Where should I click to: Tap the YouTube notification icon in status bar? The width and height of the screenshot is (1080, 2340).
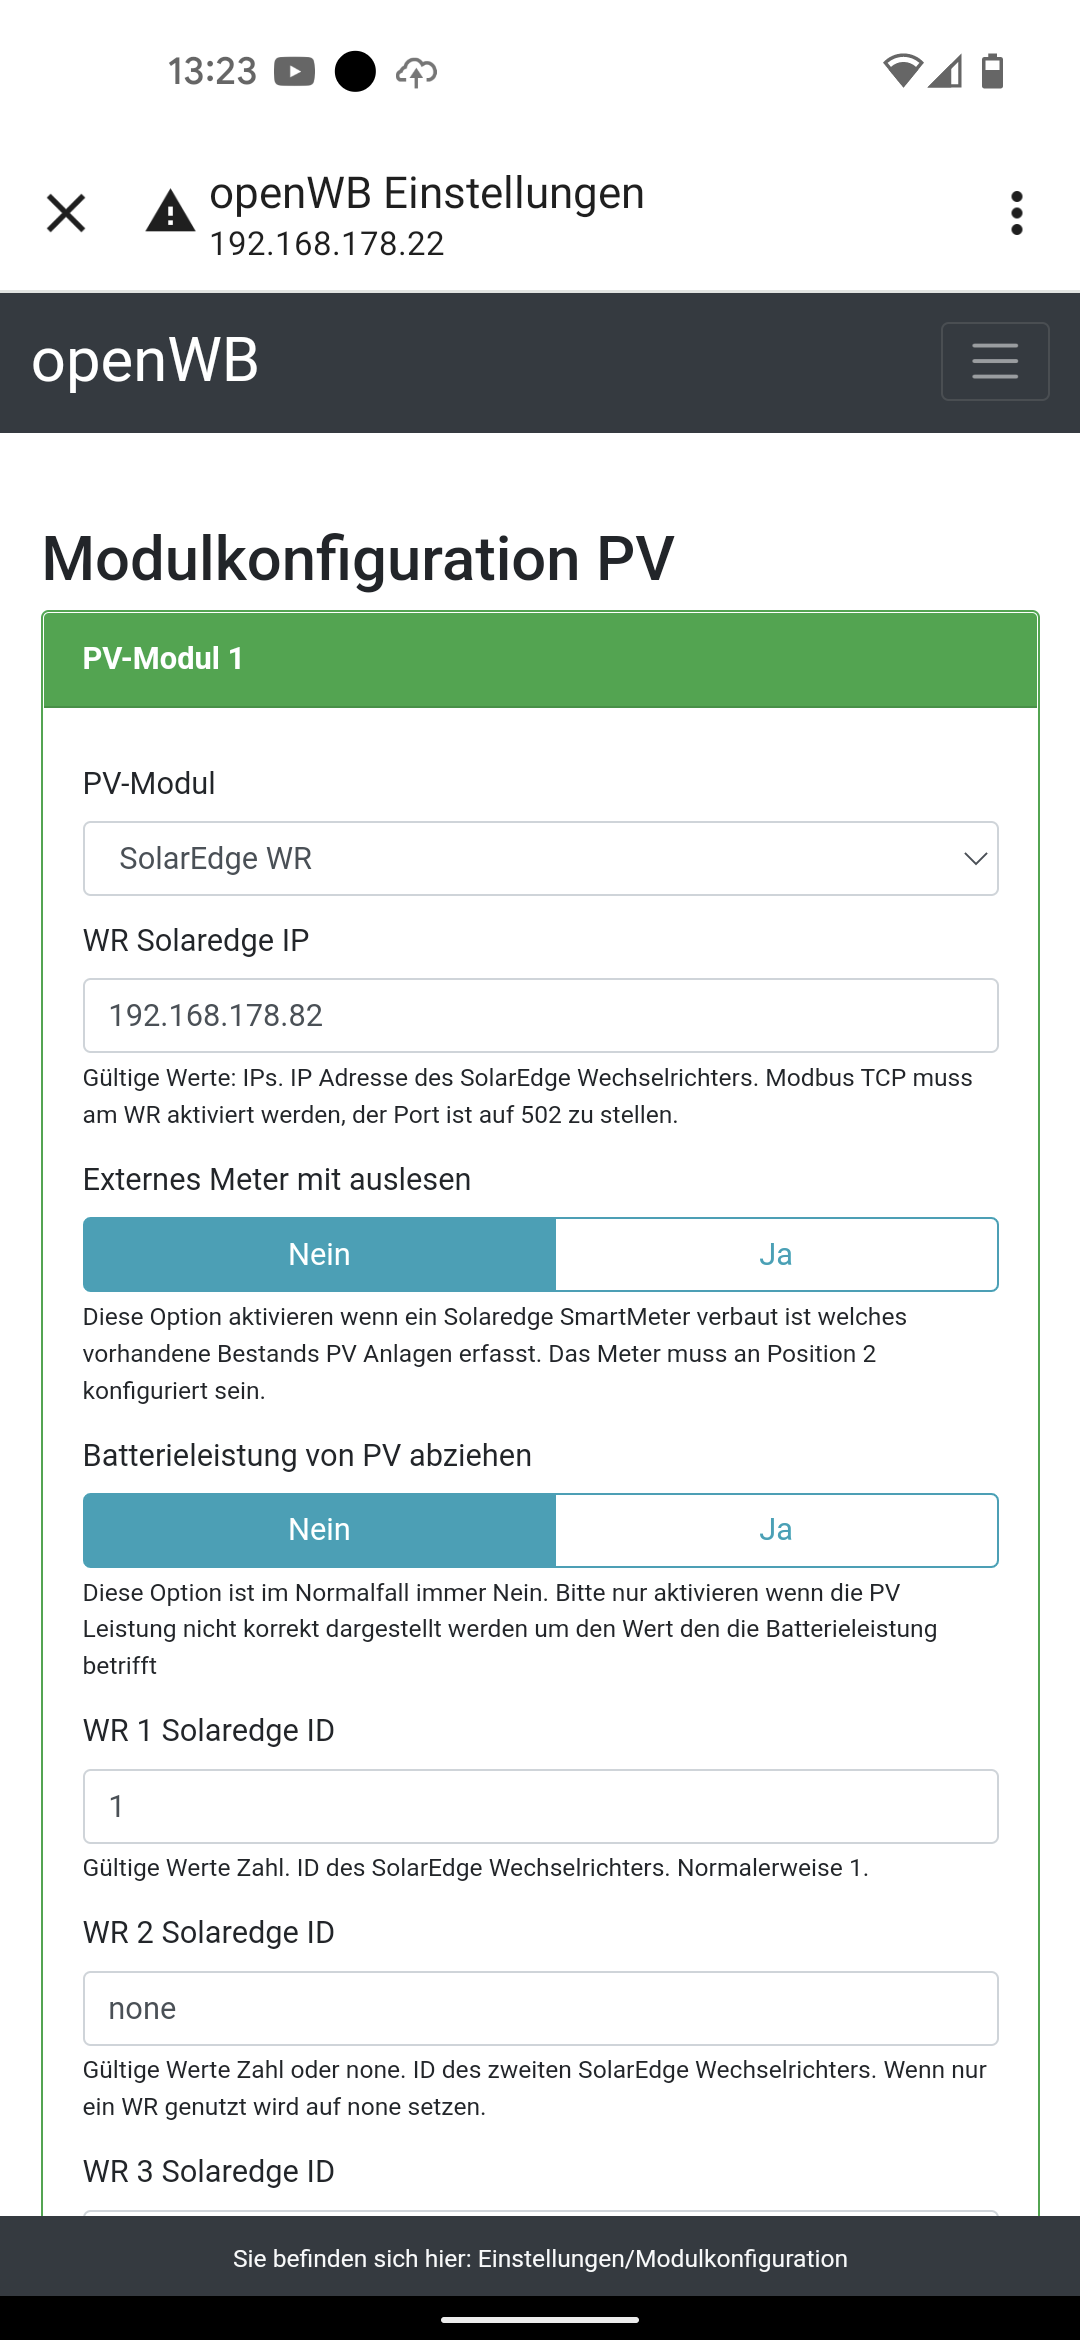tap(294, 72)
